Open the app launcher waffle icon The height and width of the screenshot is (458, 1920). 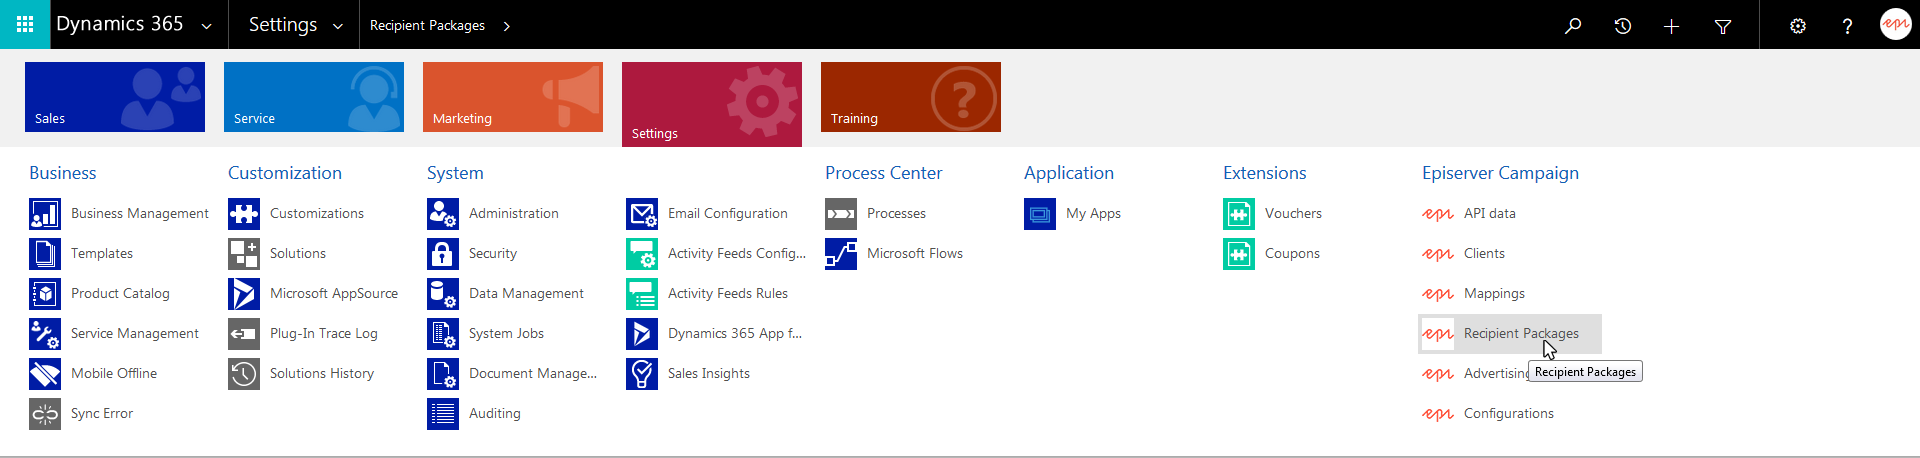click(x=25, y=24)
